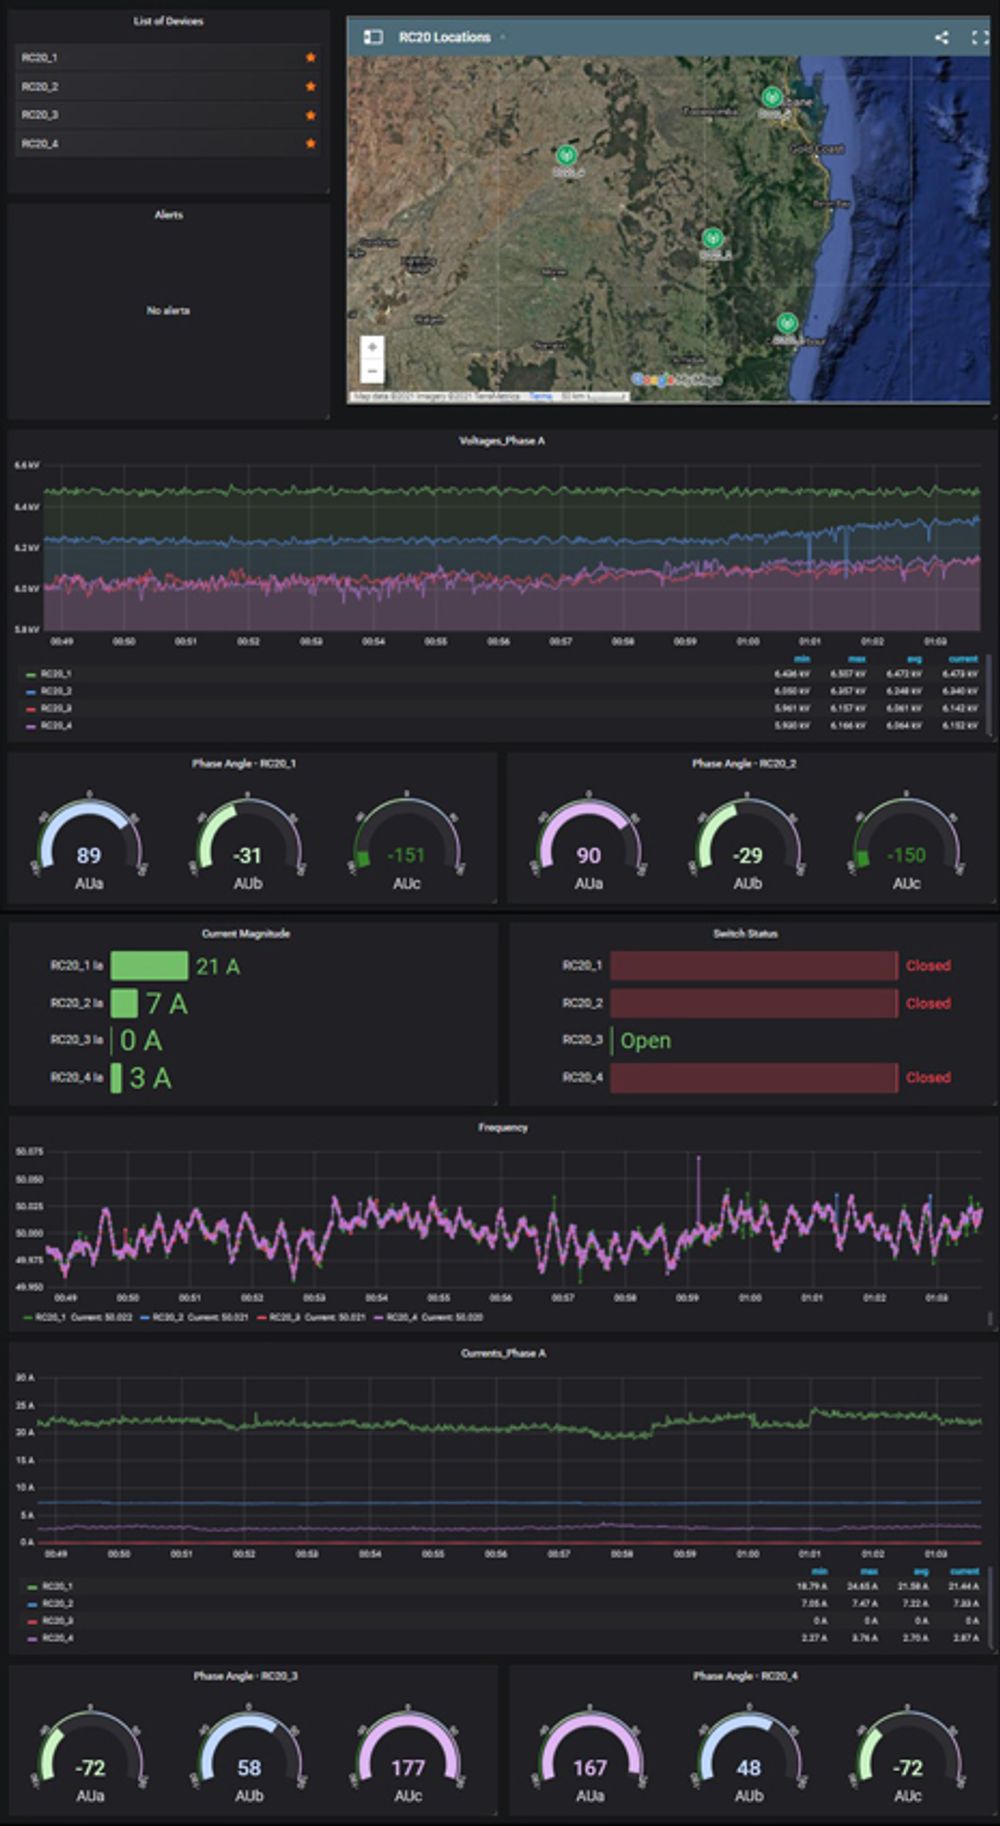
Task: Click the share icon on RC20 Locations map
Action: (941, 37)
